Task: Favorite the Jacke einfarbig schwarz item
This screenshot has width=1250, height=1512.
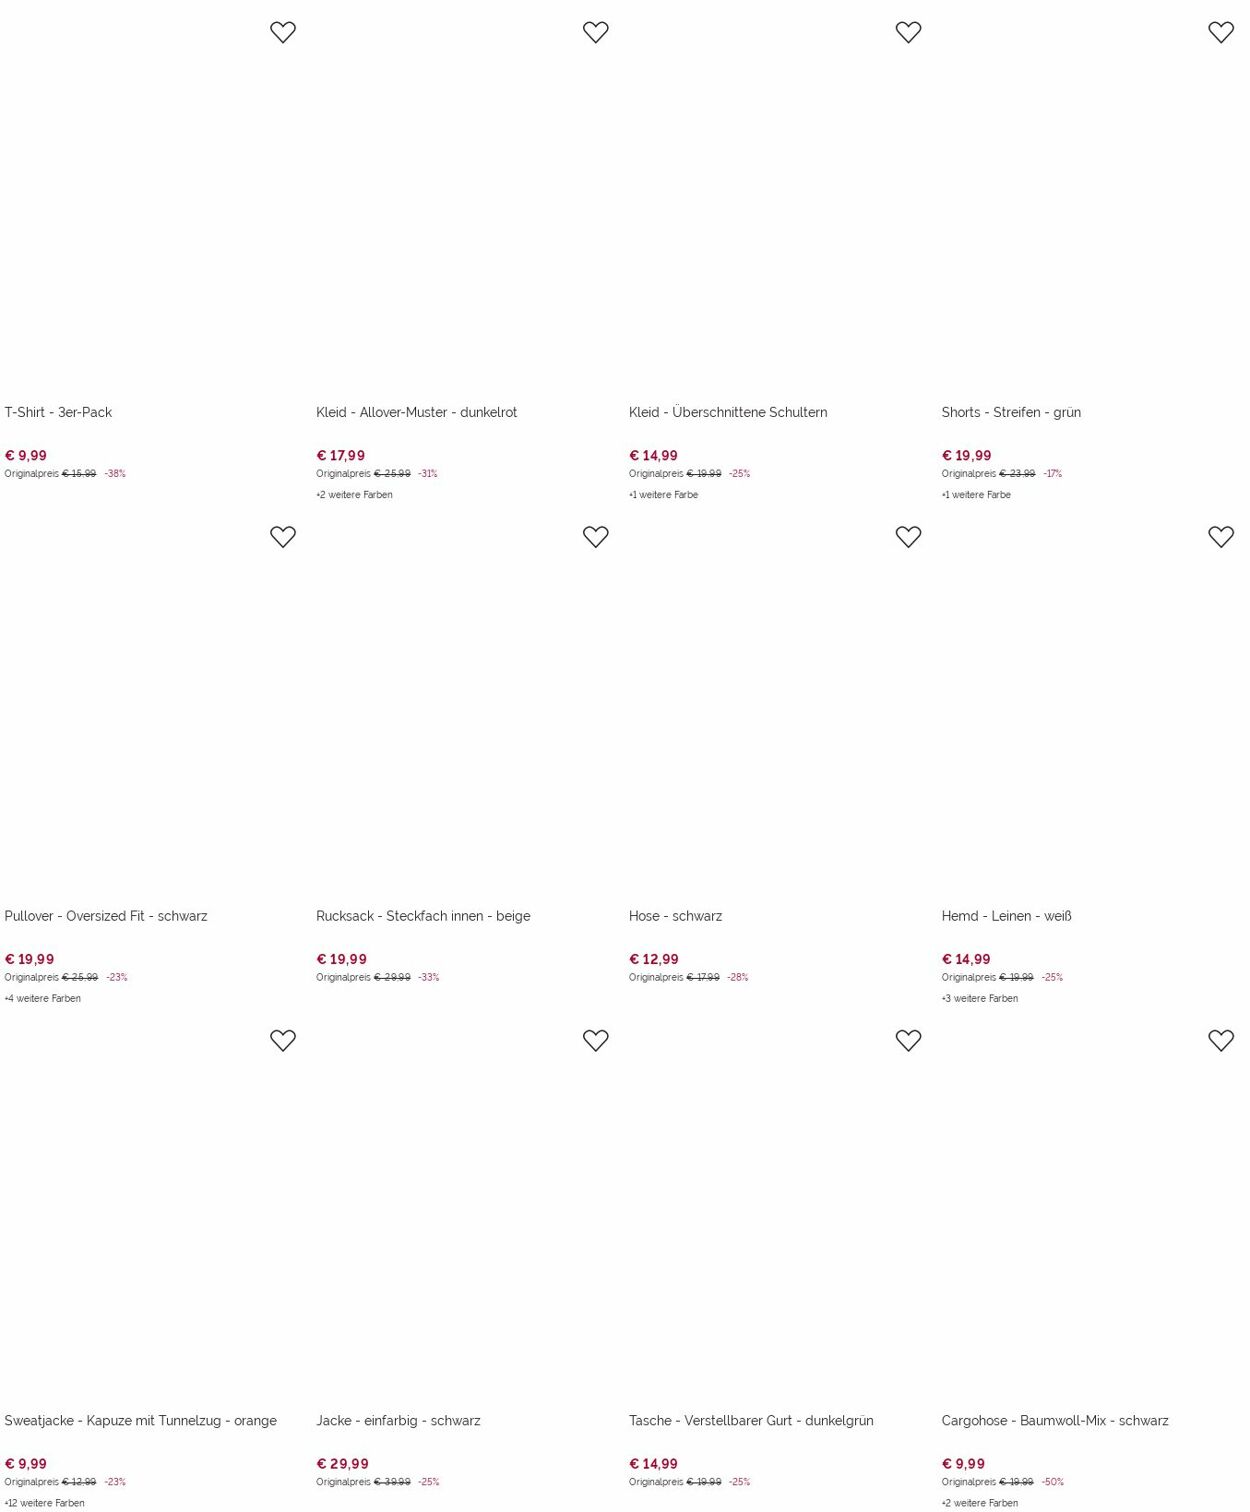Action: [595, 1040]
